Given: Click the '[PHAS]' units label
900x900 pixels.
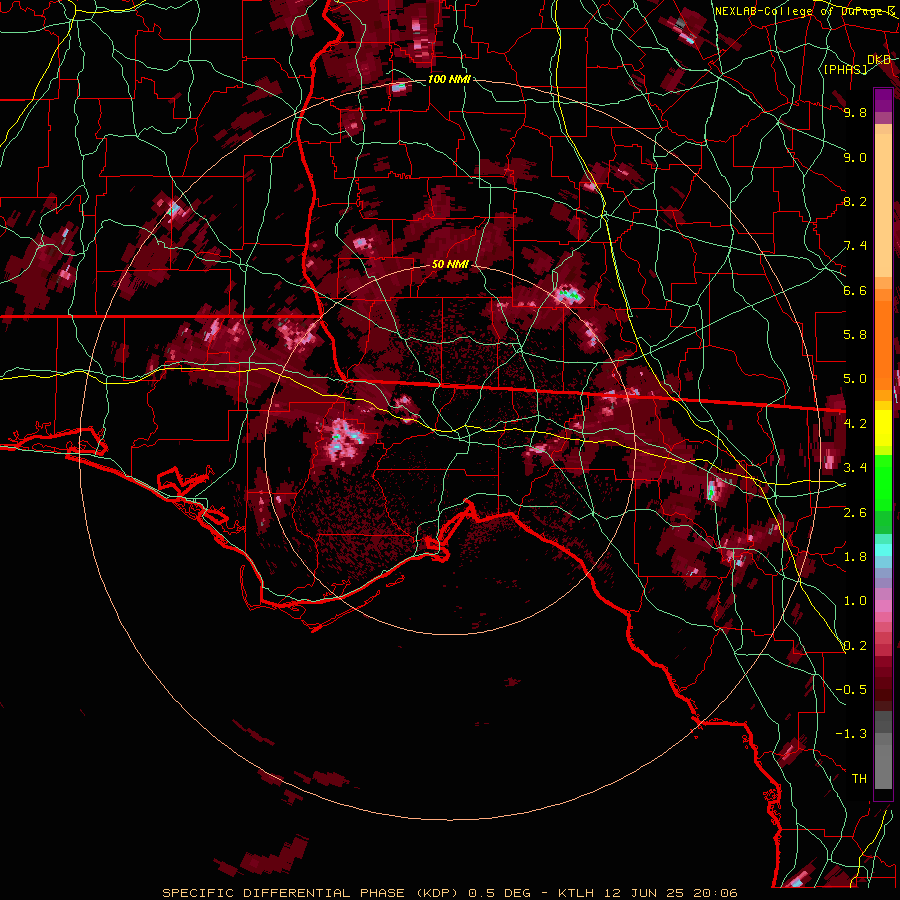Looking at the screenshot, I should pyautogui.click(x=846, y=69).
